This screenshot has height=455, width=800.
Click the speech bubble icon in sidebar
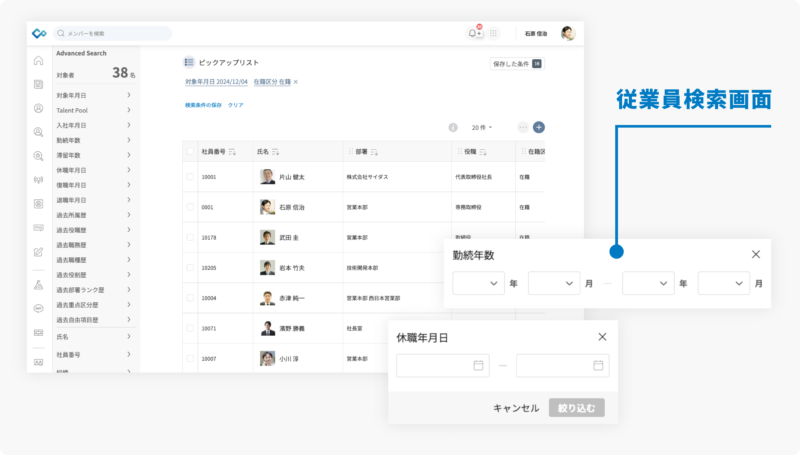38,309
